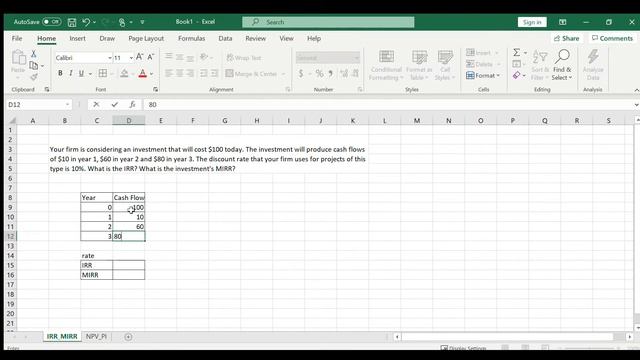Viewport: 640px width, 360px height.
Task: Click the AutoSum sigma icon
Action: pyautogui.click(x=517, y=52)
